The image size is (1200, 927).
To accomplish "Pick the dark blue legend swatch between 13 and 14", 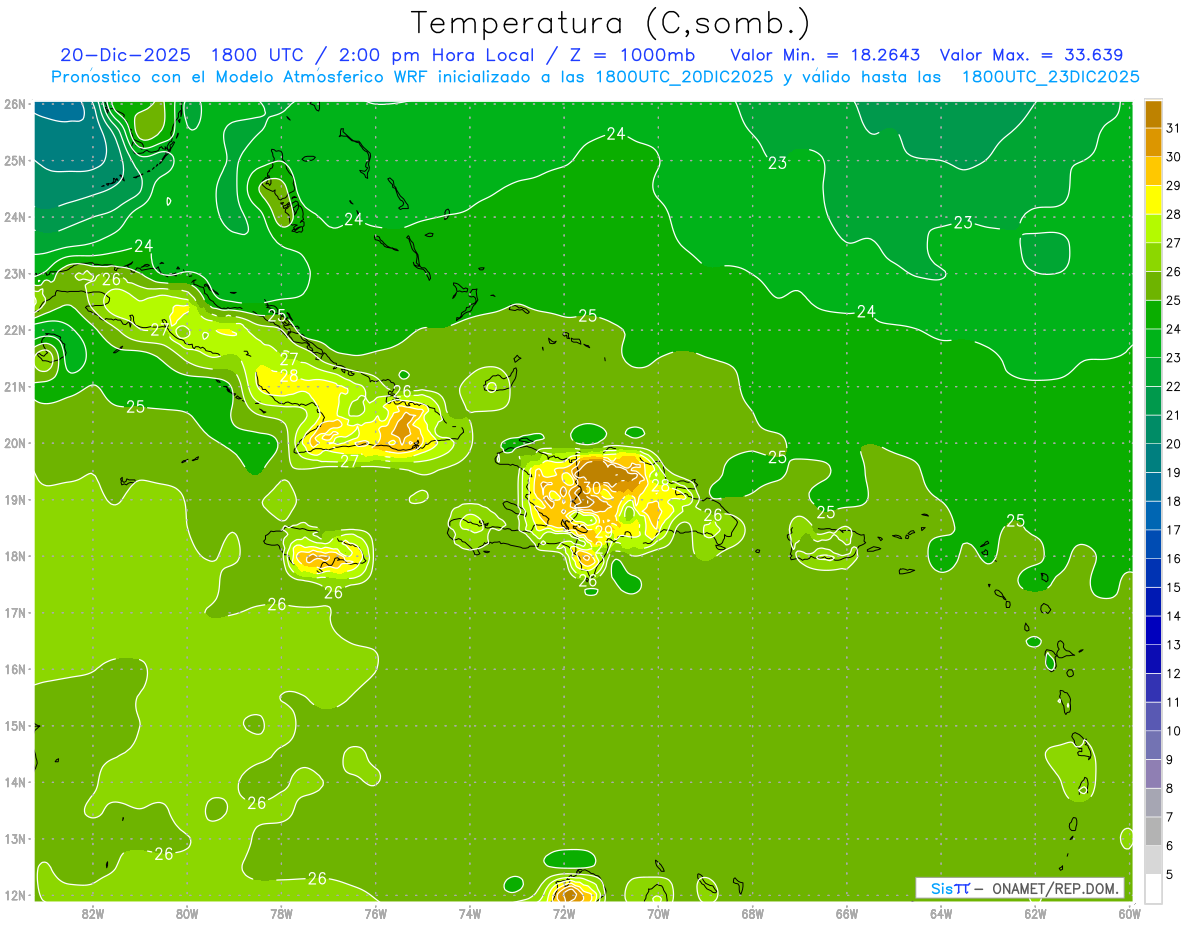I will 1153,630.
